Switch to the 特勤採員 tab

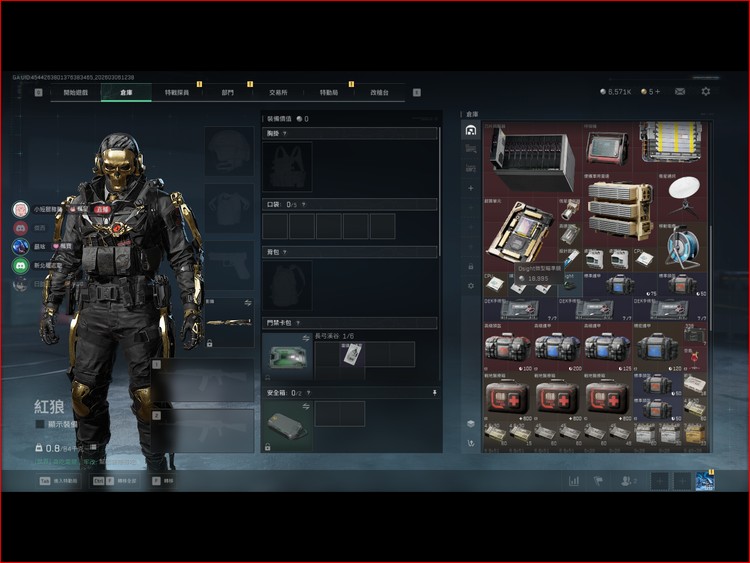(177, 92)
